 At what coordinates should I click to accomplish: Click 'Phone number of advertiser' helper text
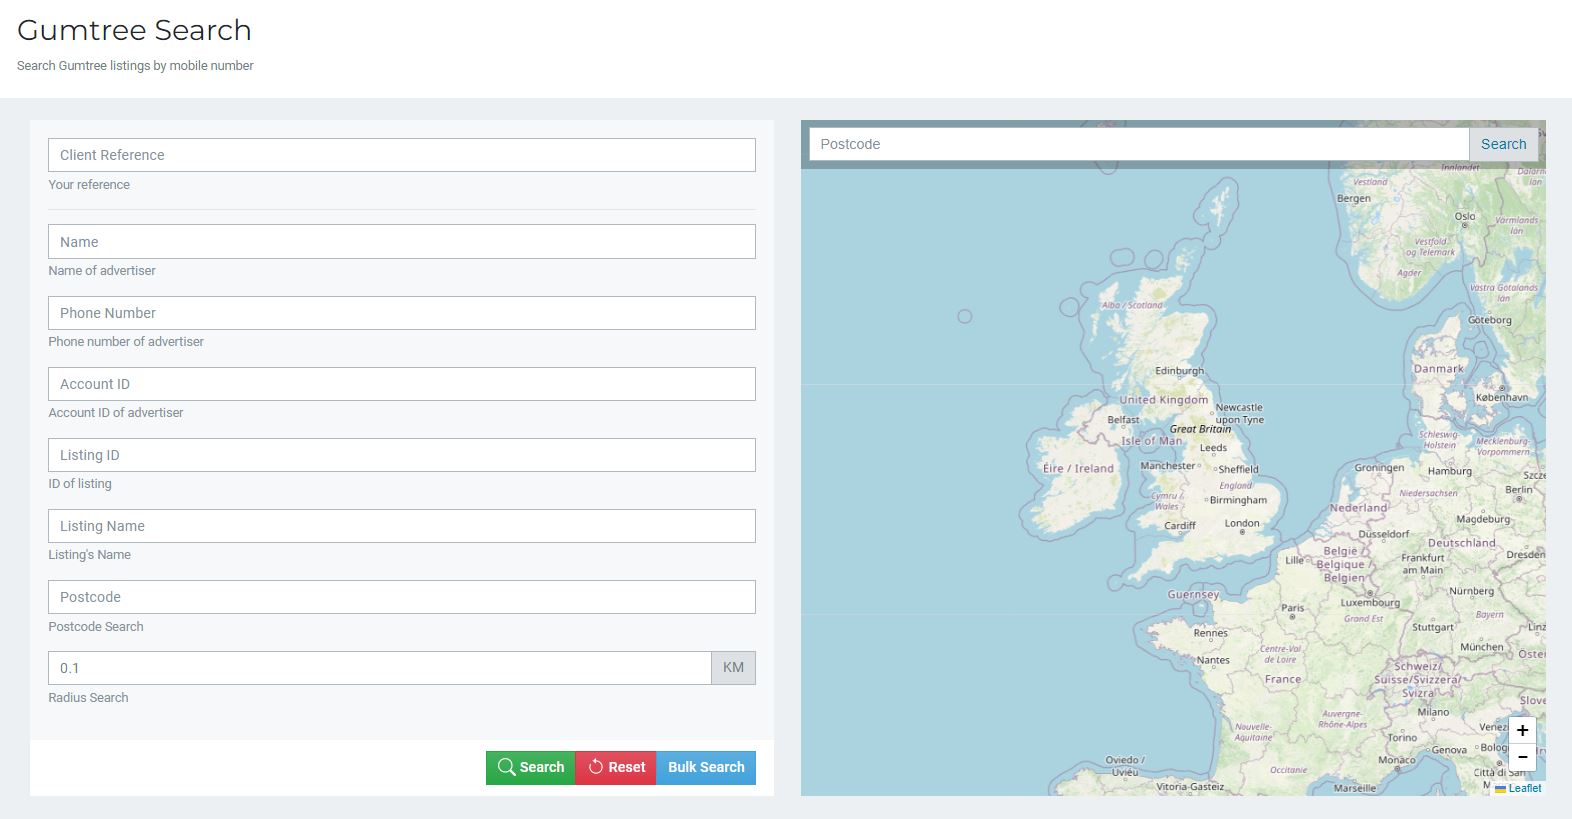(126, 342)
